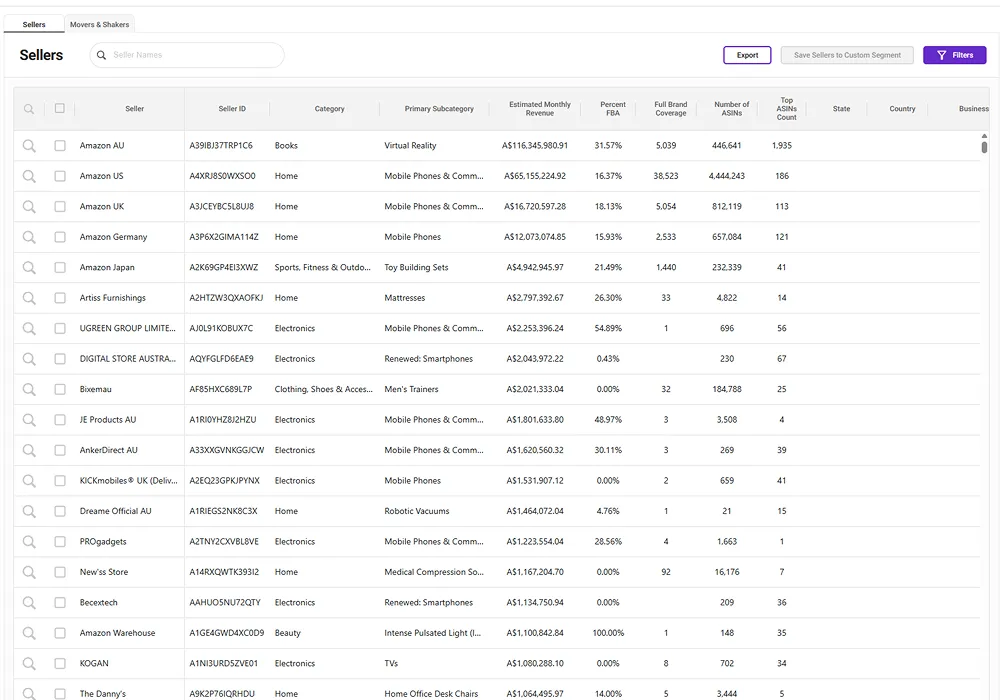Select the Sellers tab
The height and width of the screenshot is (700, 1000).
point(34,24)
